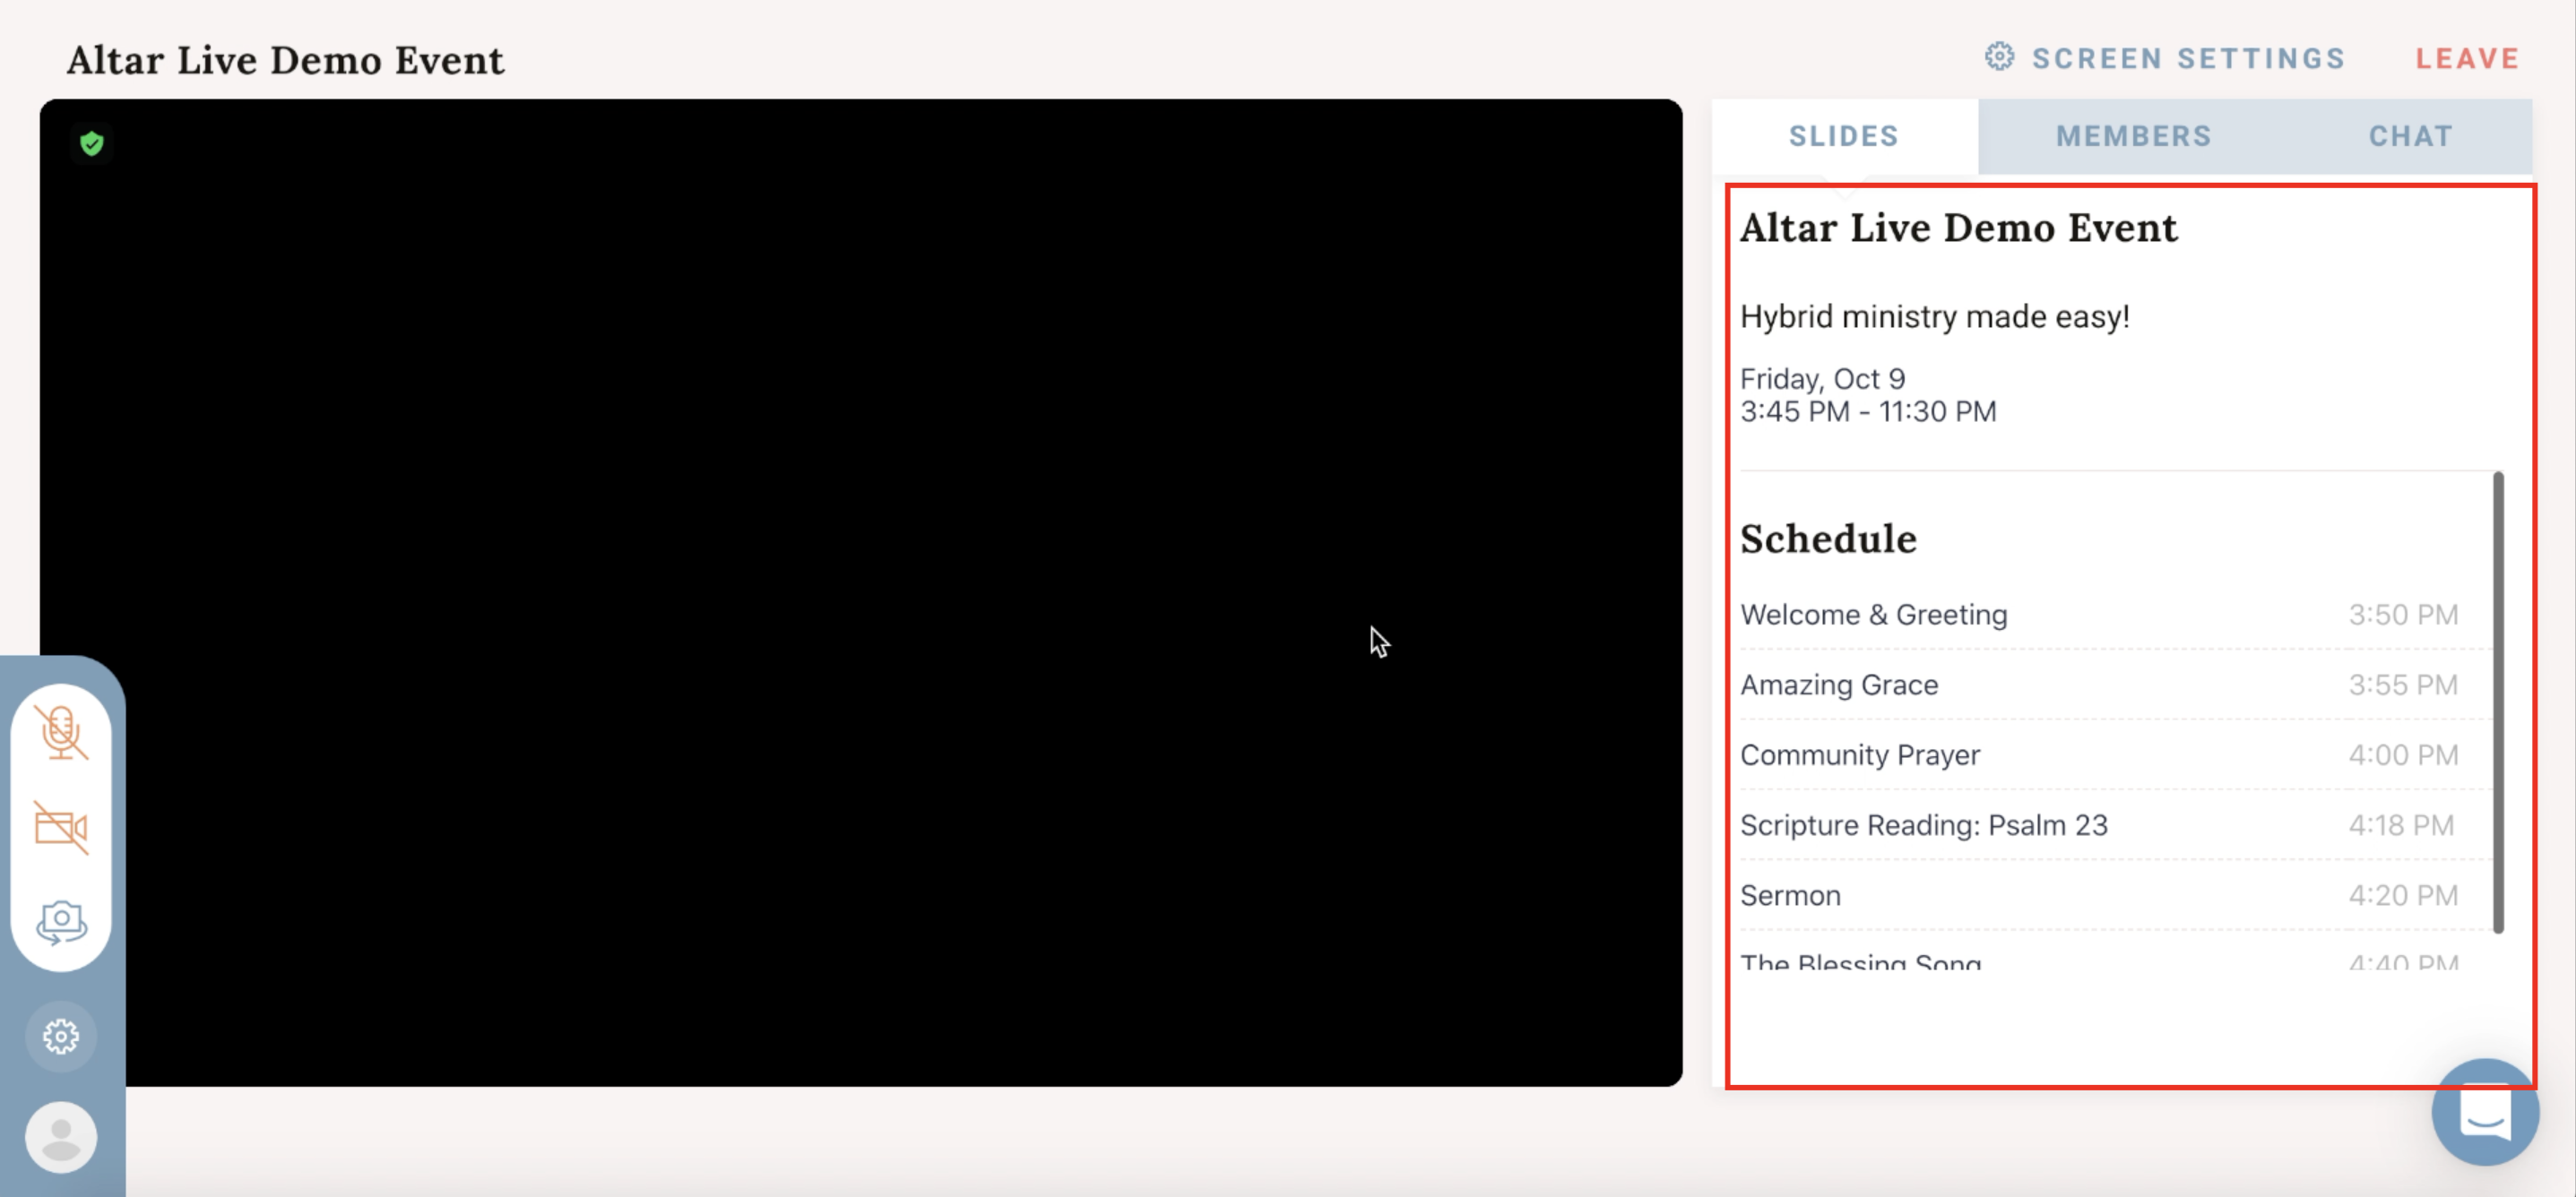Screen dimensions: 2576x1197
Task: Unmute the microphone
Action: 61,732
